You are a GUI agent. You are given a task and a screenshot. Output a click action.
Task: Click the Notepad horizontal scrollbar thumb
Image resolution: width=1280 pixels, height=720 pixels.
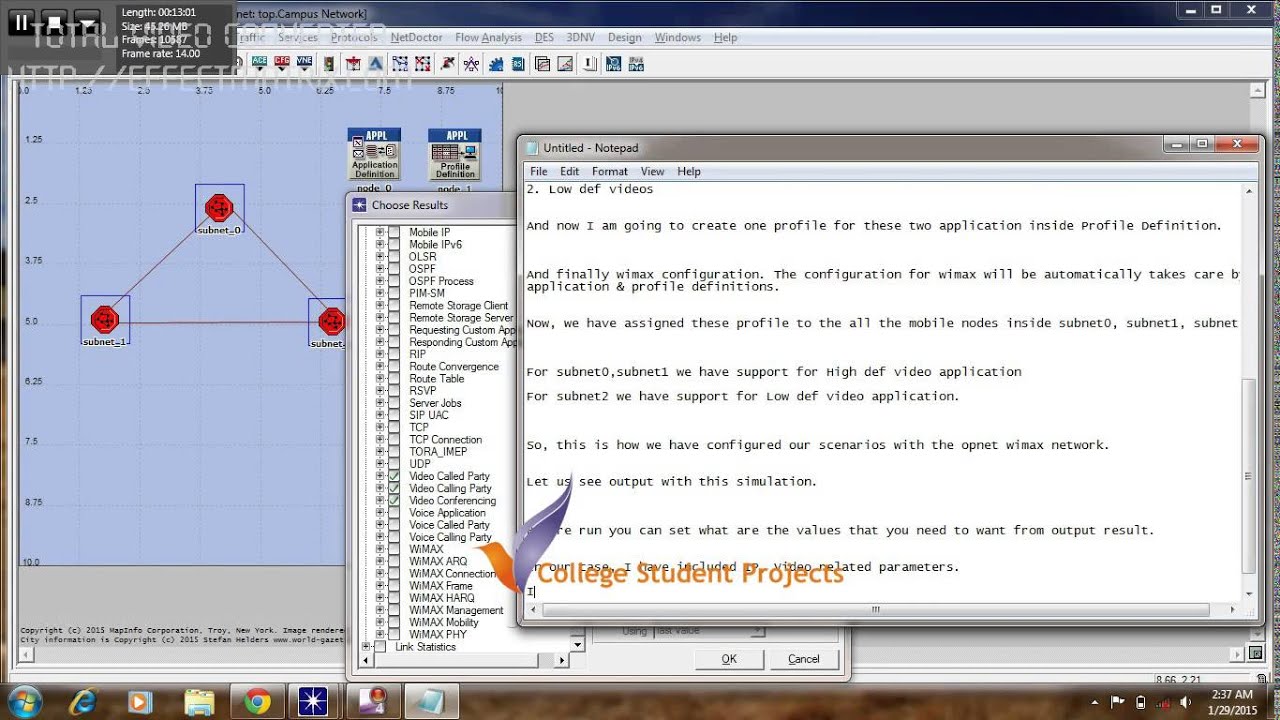tap(875, 609)
